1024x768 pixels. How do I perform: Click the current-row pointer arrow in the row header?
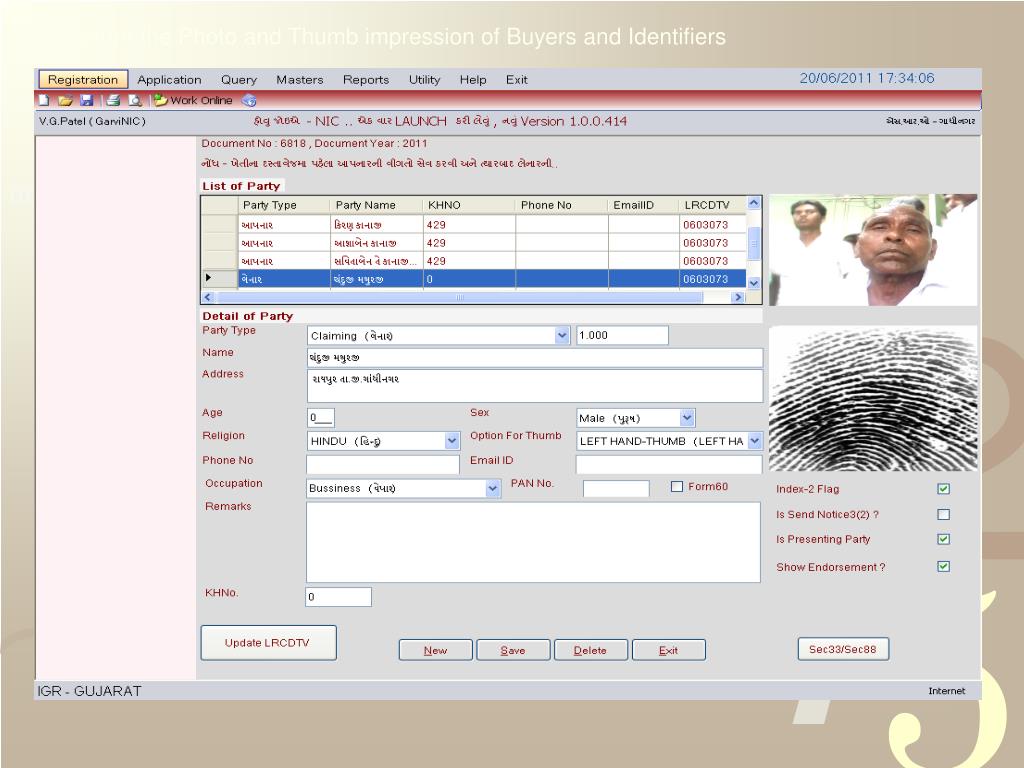click(209, 278)
